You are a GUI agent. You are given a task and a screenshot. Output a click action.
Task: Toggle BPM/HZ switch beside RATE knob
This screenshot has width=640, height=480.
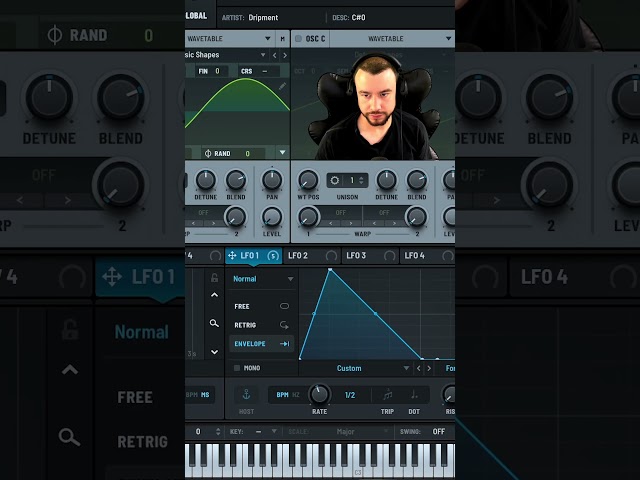pos(288,395)
